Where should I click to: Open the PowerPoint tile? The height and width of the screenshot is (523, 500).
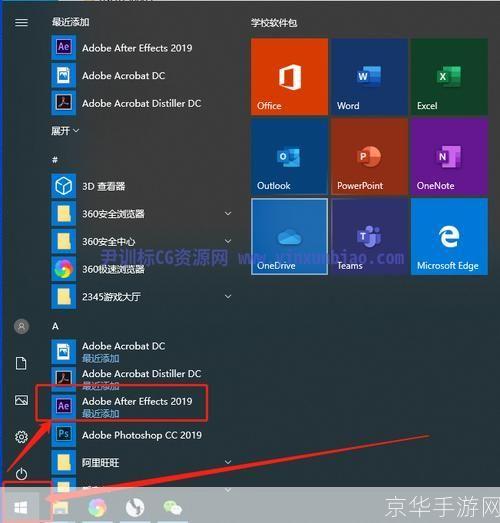369,156
